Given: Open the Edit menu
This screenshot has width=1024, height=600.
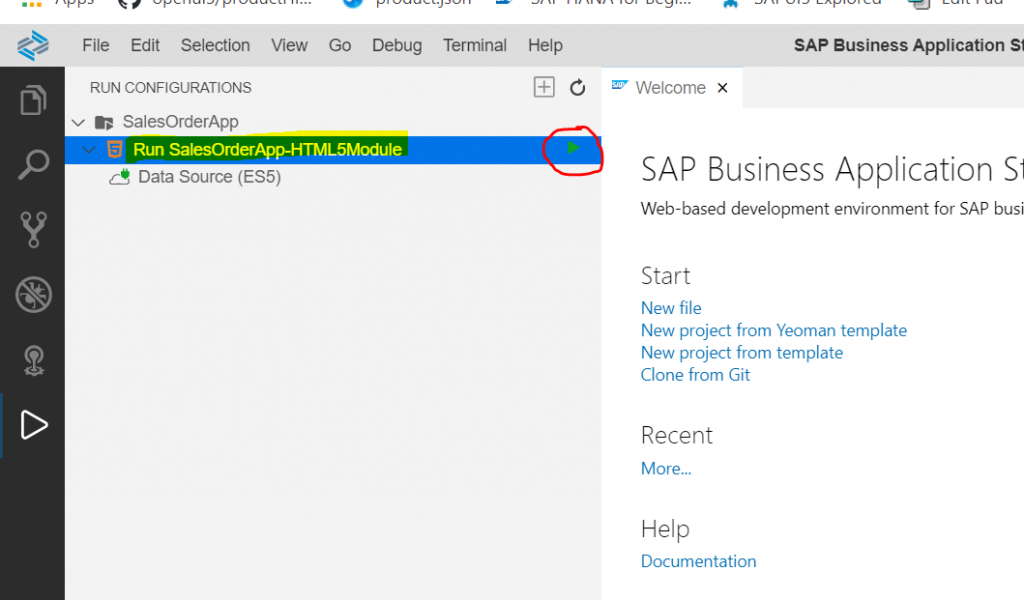Looking at the screenshot, I should 145,45.
